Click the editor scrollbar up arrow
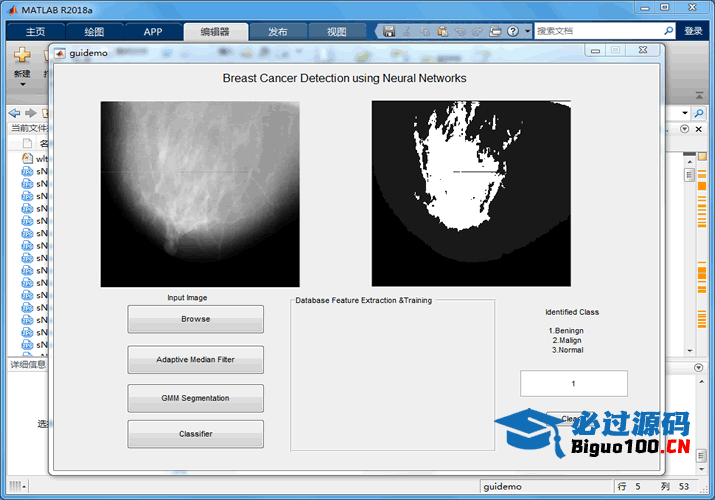This screenshot has height=500, width=715. (689, 162)
